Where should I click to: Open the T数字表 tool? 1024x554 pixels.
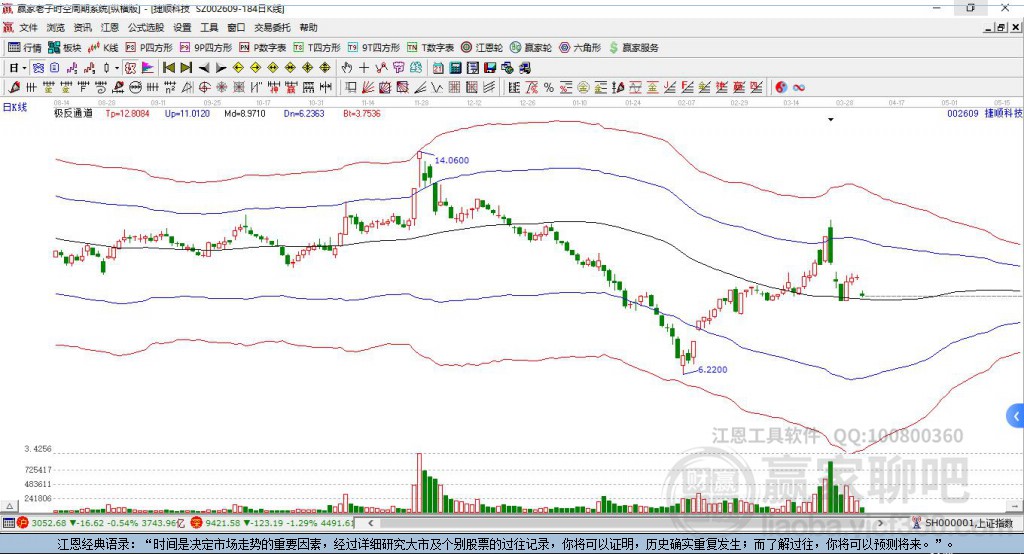point(430,48)
